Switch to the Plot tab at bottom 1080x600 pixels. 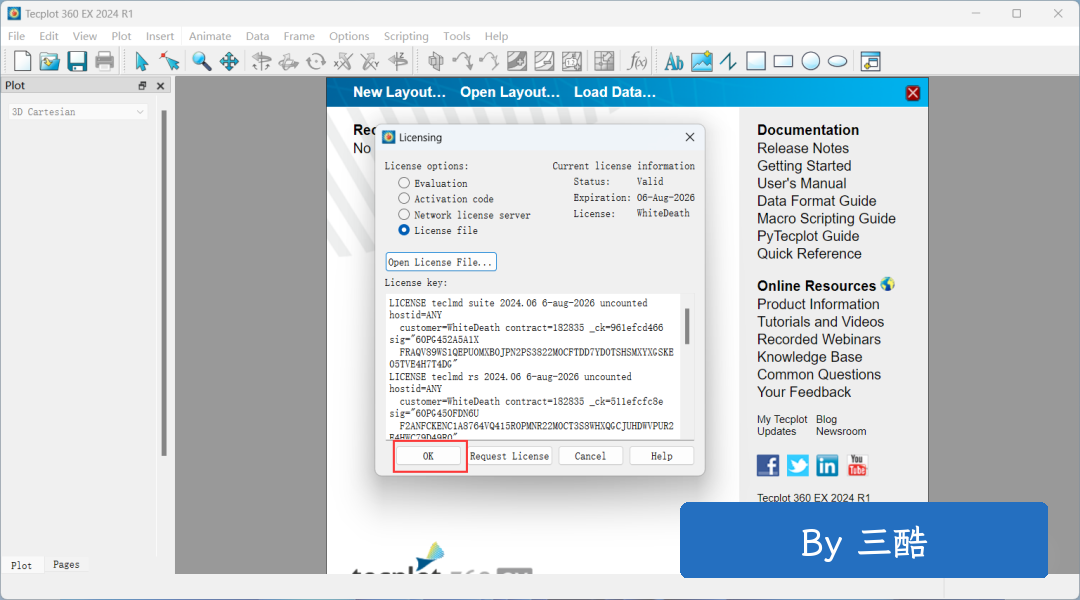pyautogui.click(x=21, y=565)
